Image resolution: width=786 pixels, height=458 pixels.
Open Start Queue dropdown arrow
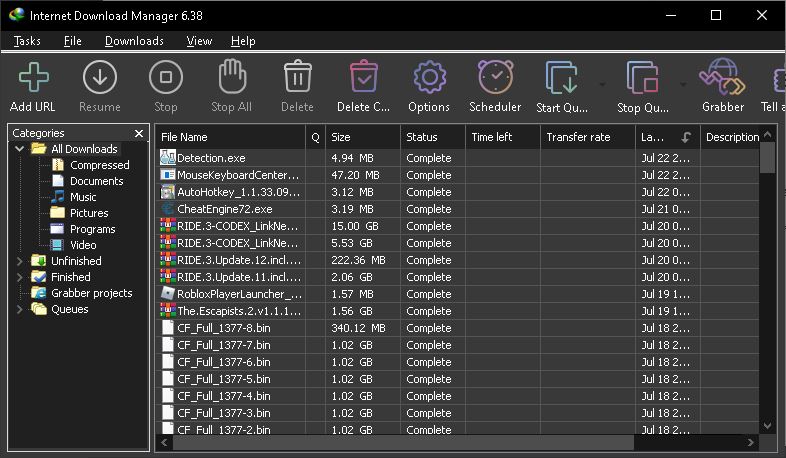tap(602, 84)
